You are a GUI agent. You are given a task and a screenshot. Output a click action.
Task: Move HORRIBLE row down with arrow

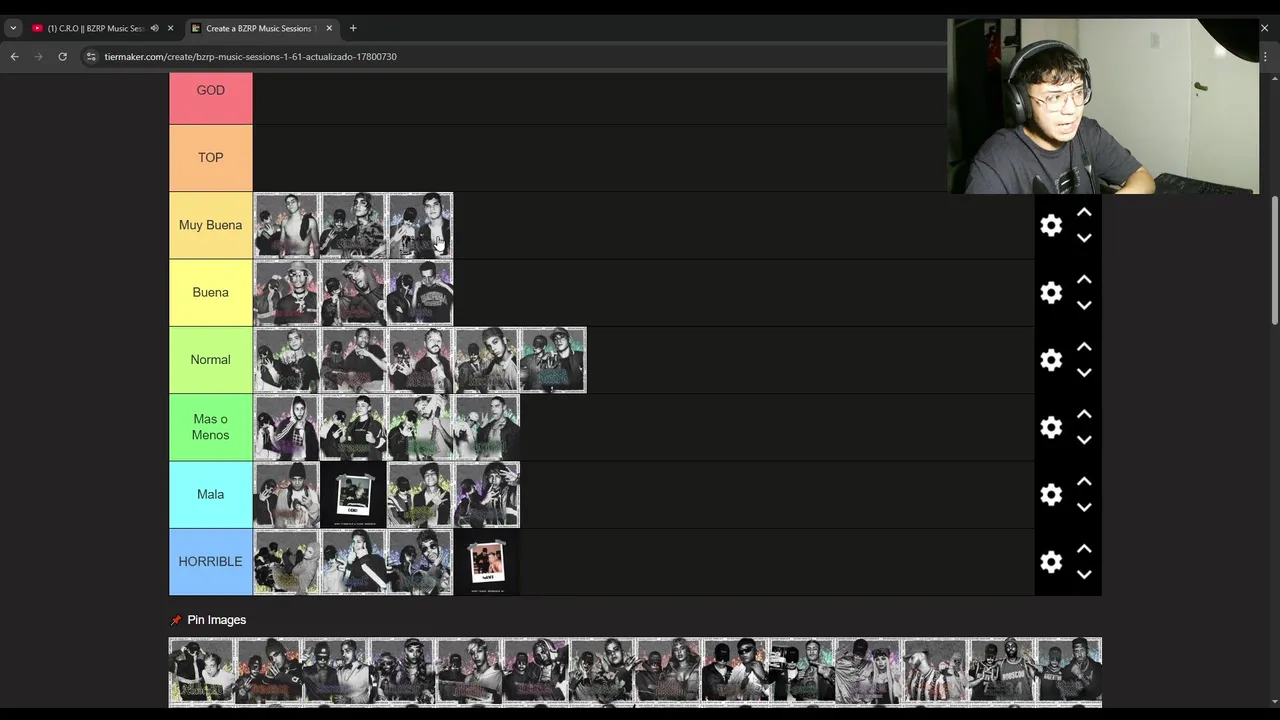tap(1084, 574)
